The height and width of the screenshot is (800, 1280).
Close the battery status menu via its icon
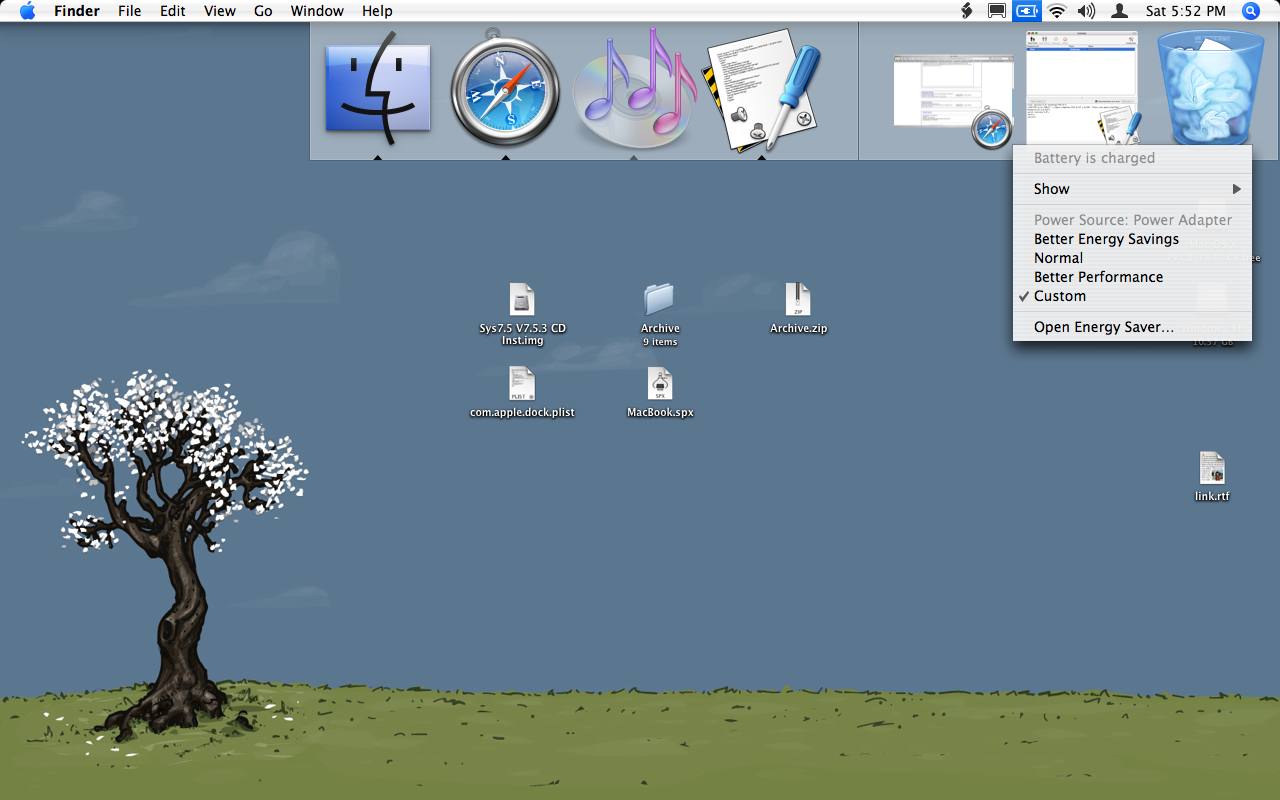(x=1027, y=11)
